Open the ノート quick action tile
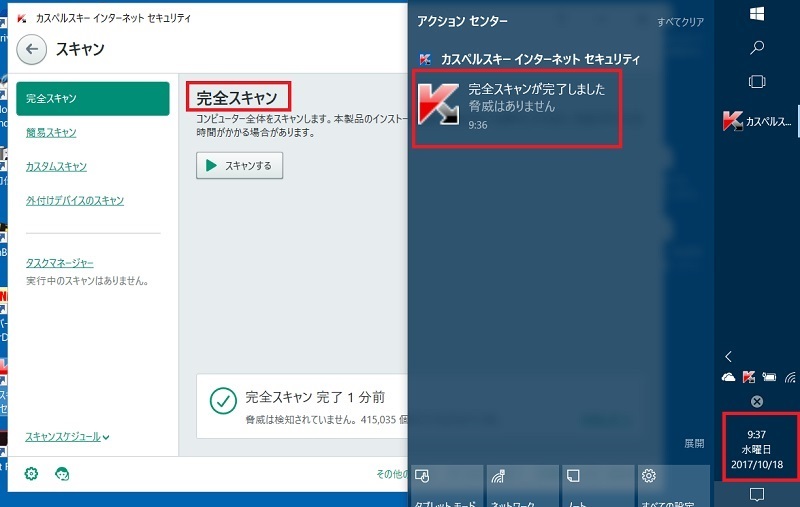800x507 pixels. [x=597, y=486]
